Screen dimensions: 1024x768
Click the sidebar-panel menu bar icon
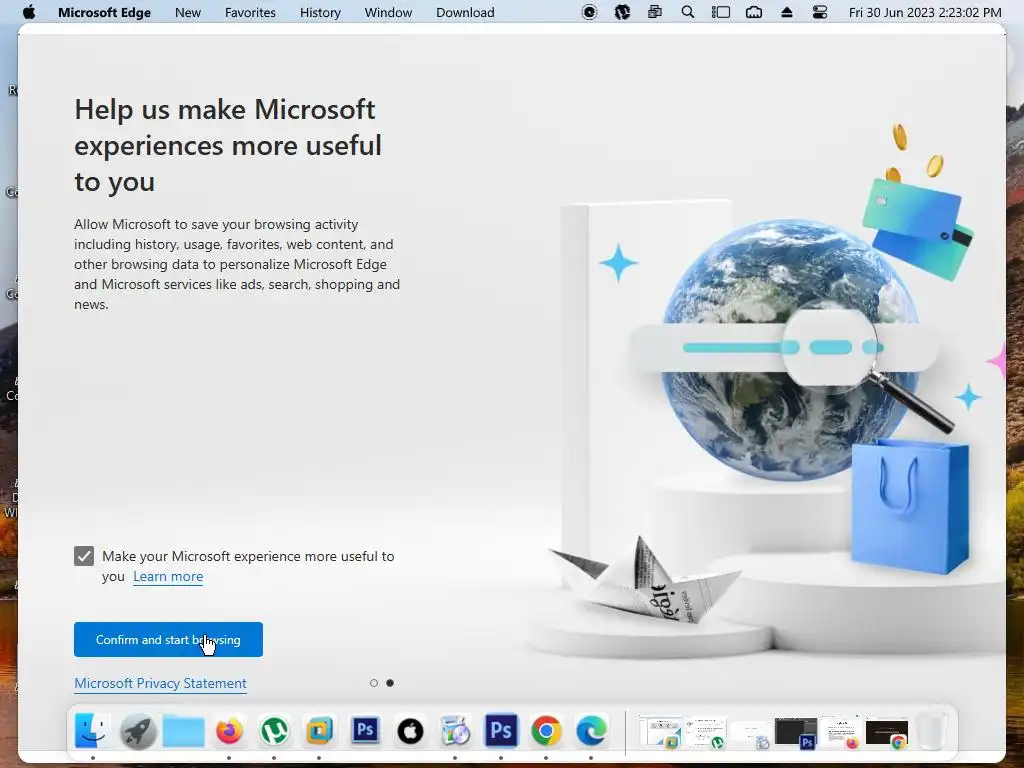pos(720,12)
